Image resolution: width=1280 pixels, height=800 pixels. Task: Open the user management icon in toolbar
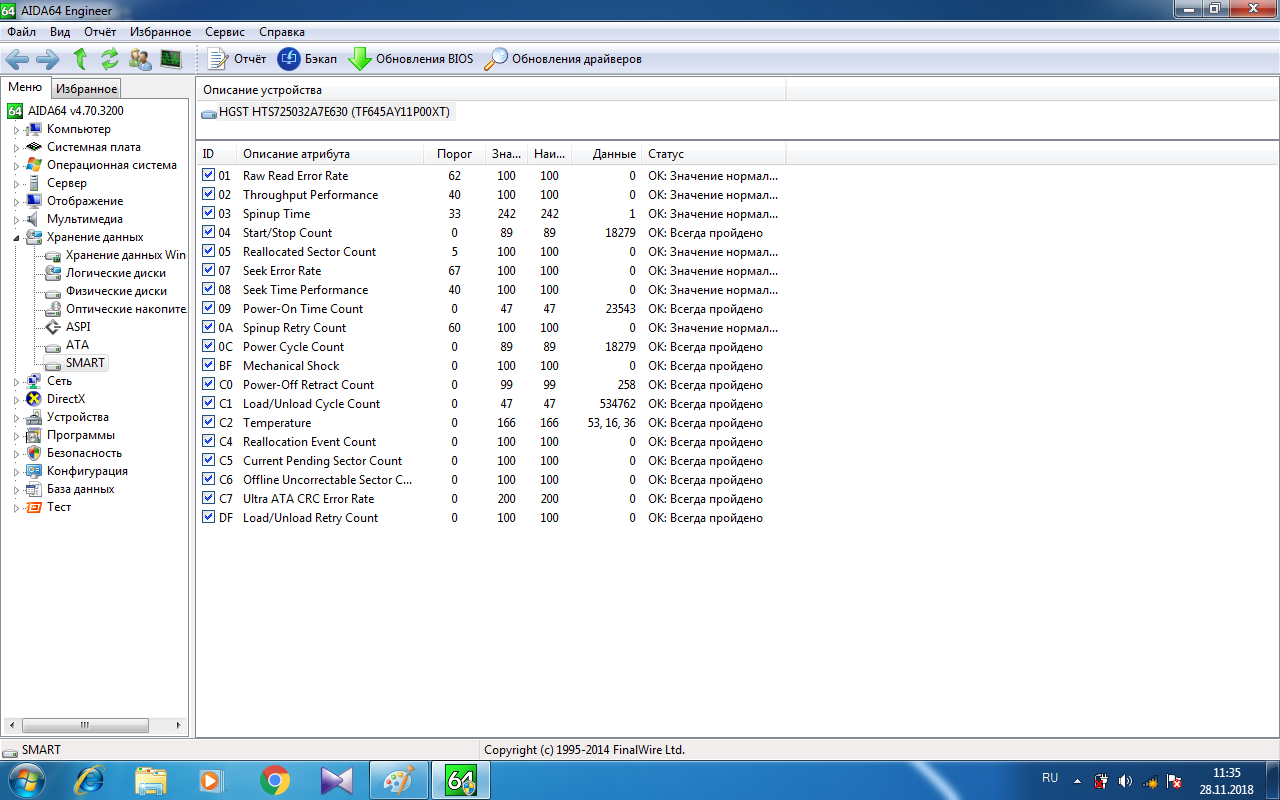point(140,59)
